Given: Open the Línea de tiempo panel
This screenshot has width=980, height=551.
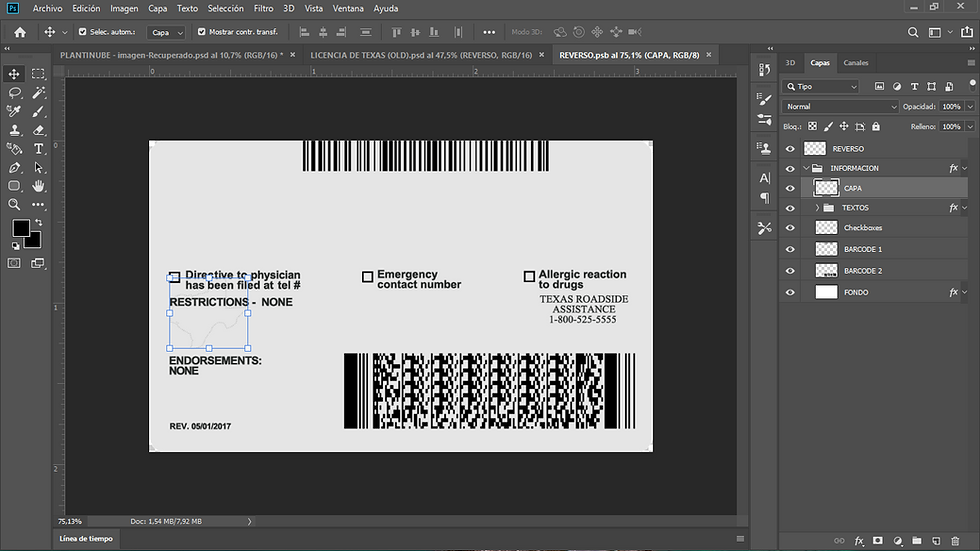Looking at the screenshot, I should [86, 539].
